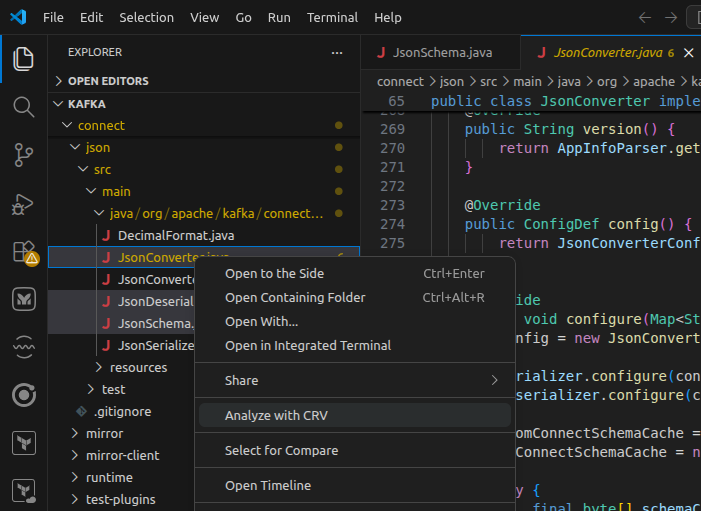701x511 pixels.
Task: Open the Edit menu
Action: click(x=91, y=17)
